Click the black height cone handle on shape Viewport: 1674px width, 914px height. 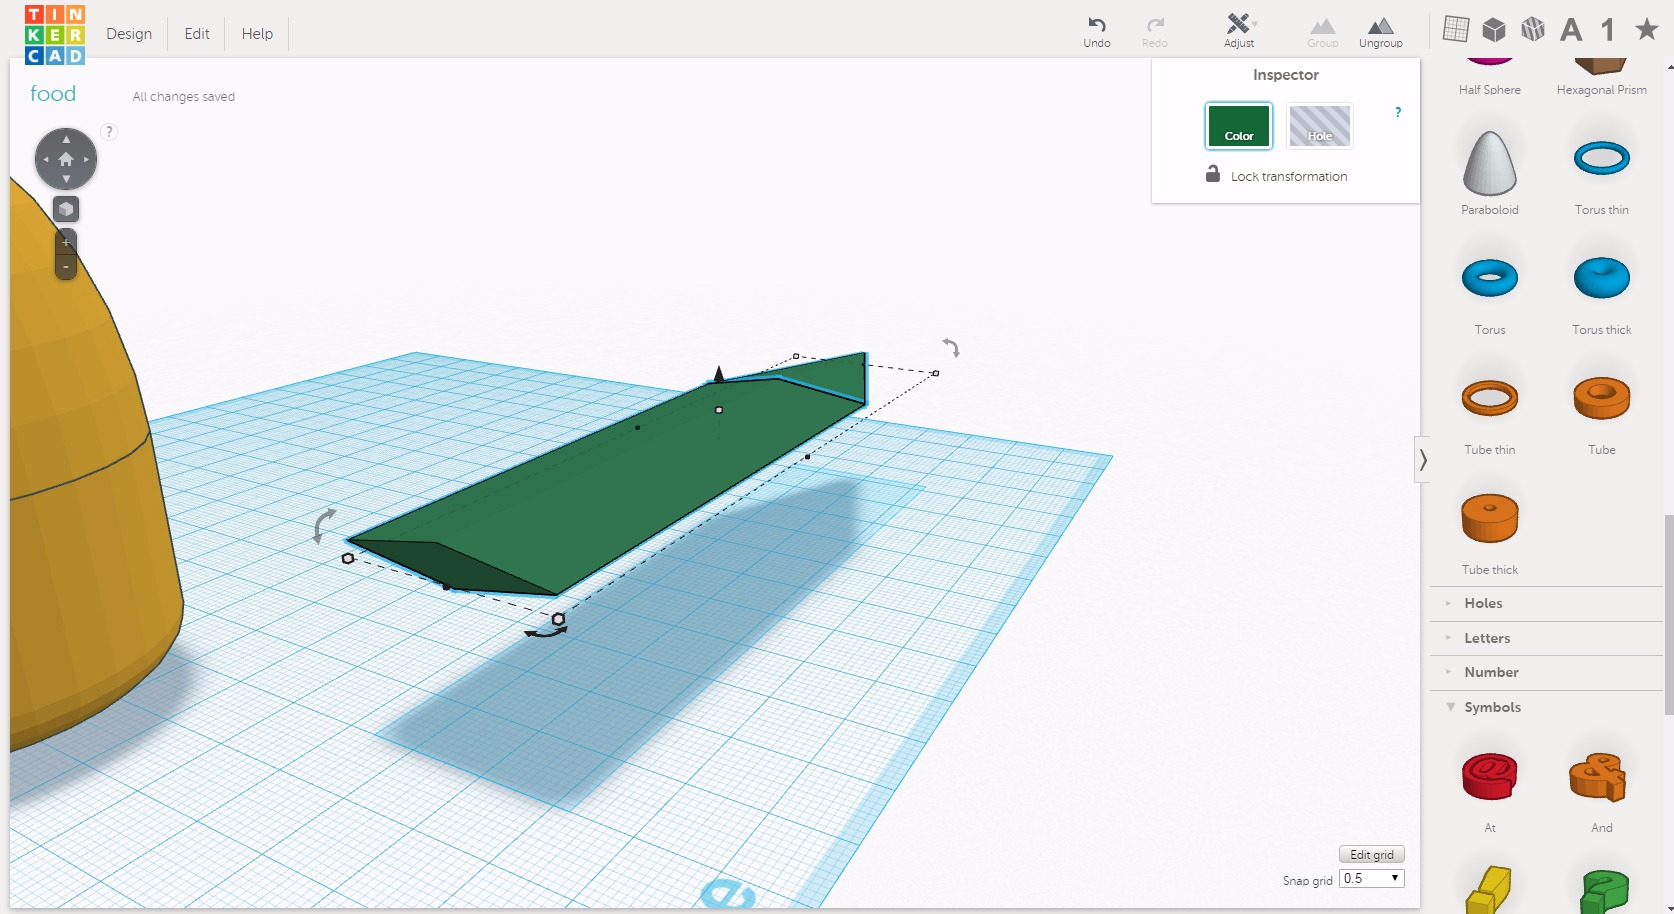click(x=718, y=374)
